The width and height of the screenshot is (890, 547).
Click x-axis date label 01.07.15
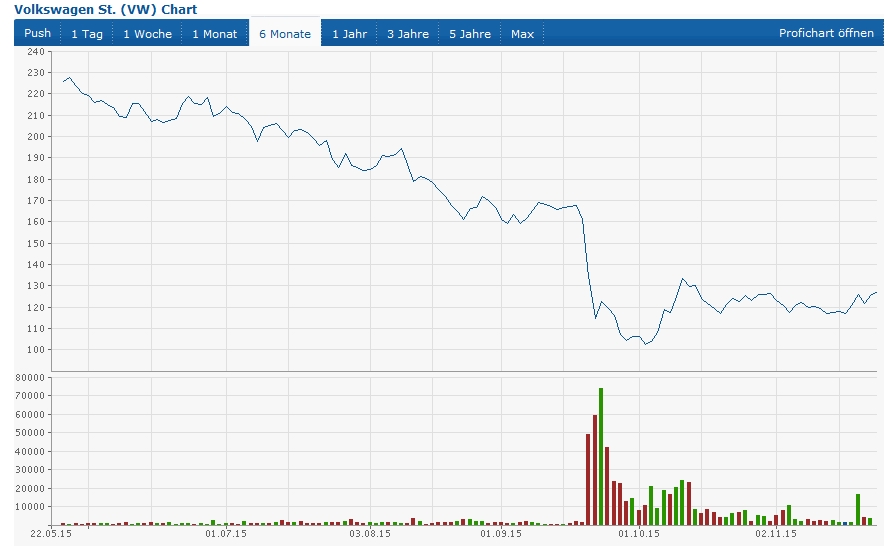(x=226, y=533)
